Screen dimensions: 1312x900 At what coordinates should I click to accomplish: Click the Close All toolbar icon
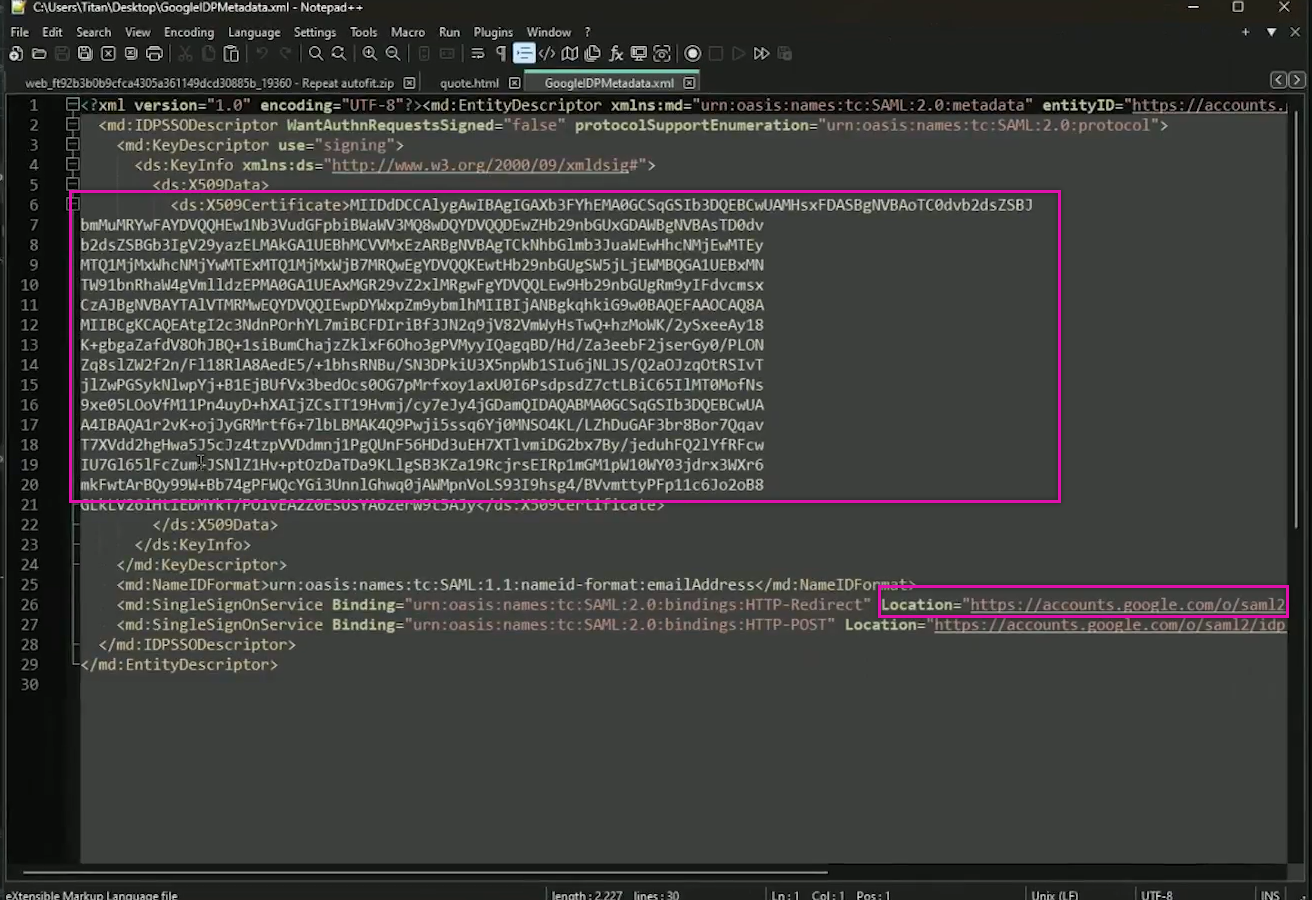(x=131, y=53)
